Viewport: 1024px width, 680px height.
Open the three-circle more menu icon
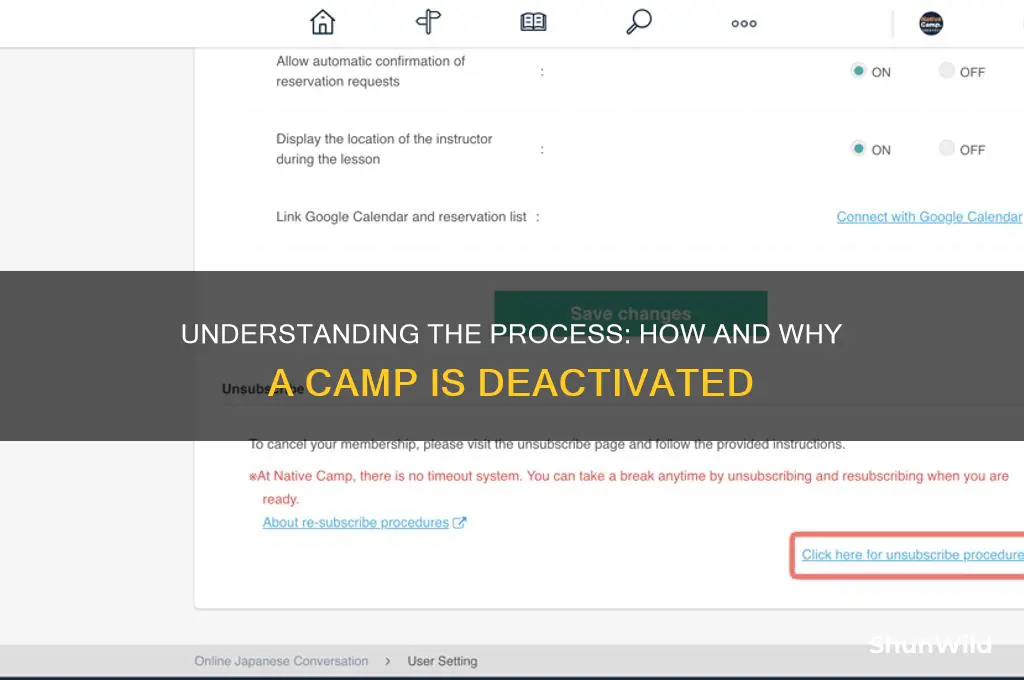pyautogui.click(x=744, y=24)
